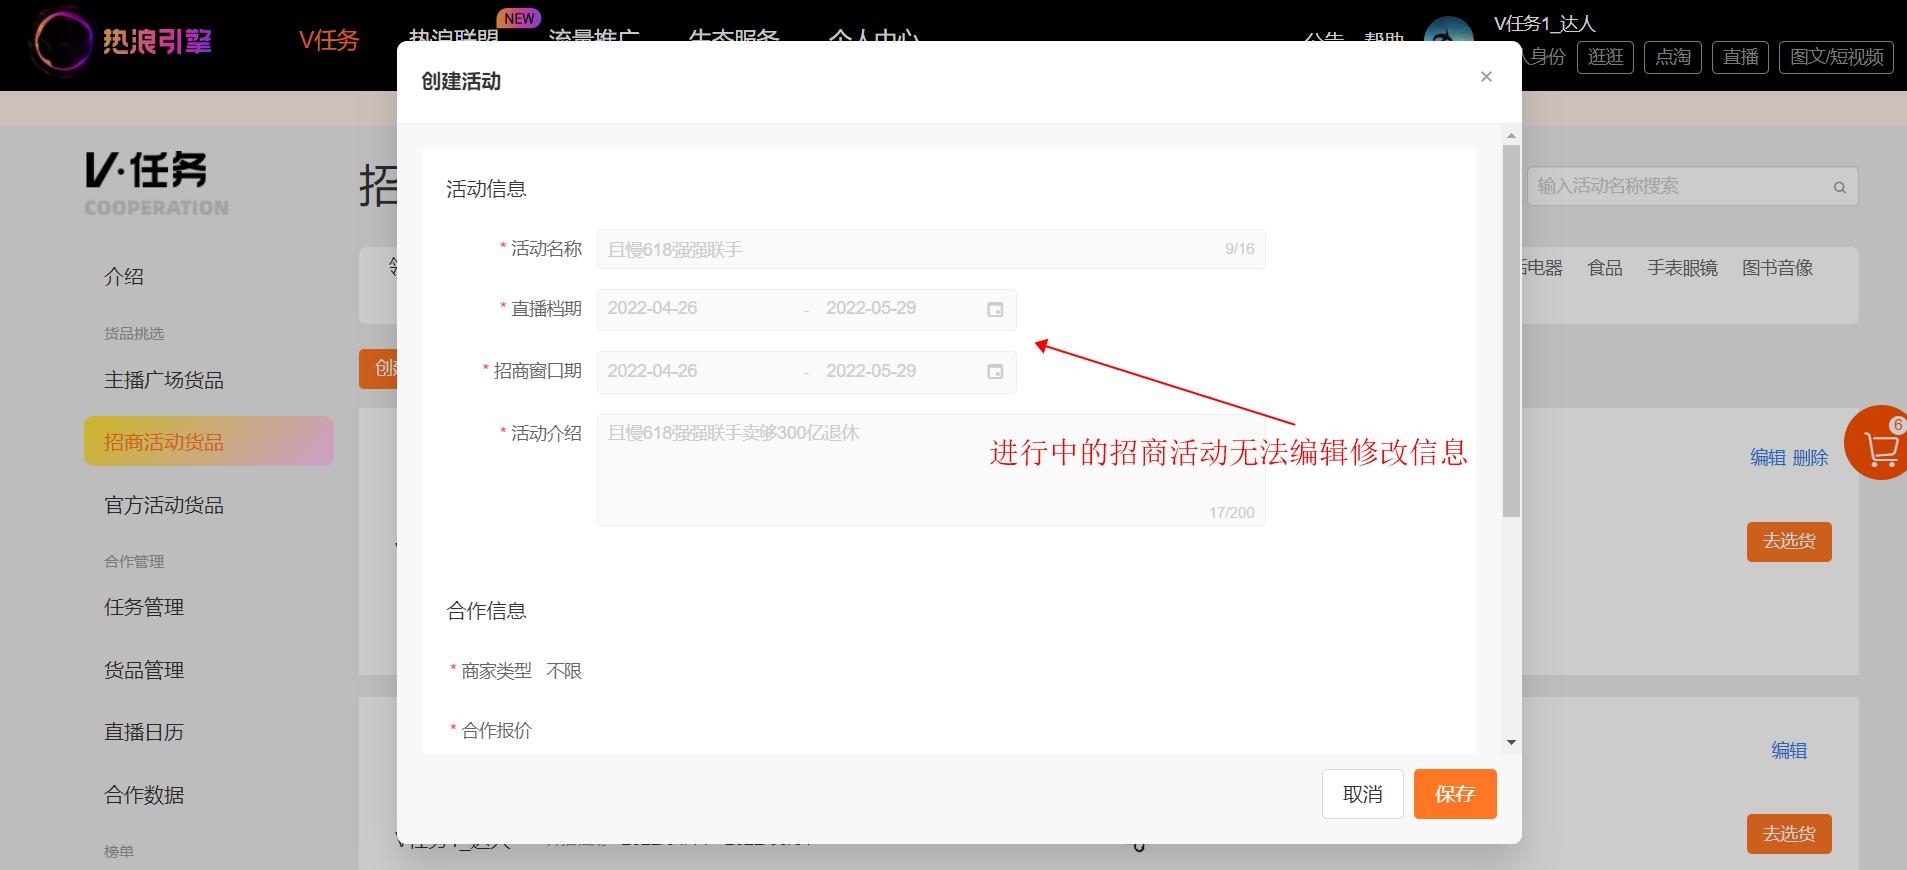The image size is (1907, 870).
Task: Open the 招商窗口期 calendar picker icon
Action: [x=995, y=372]
